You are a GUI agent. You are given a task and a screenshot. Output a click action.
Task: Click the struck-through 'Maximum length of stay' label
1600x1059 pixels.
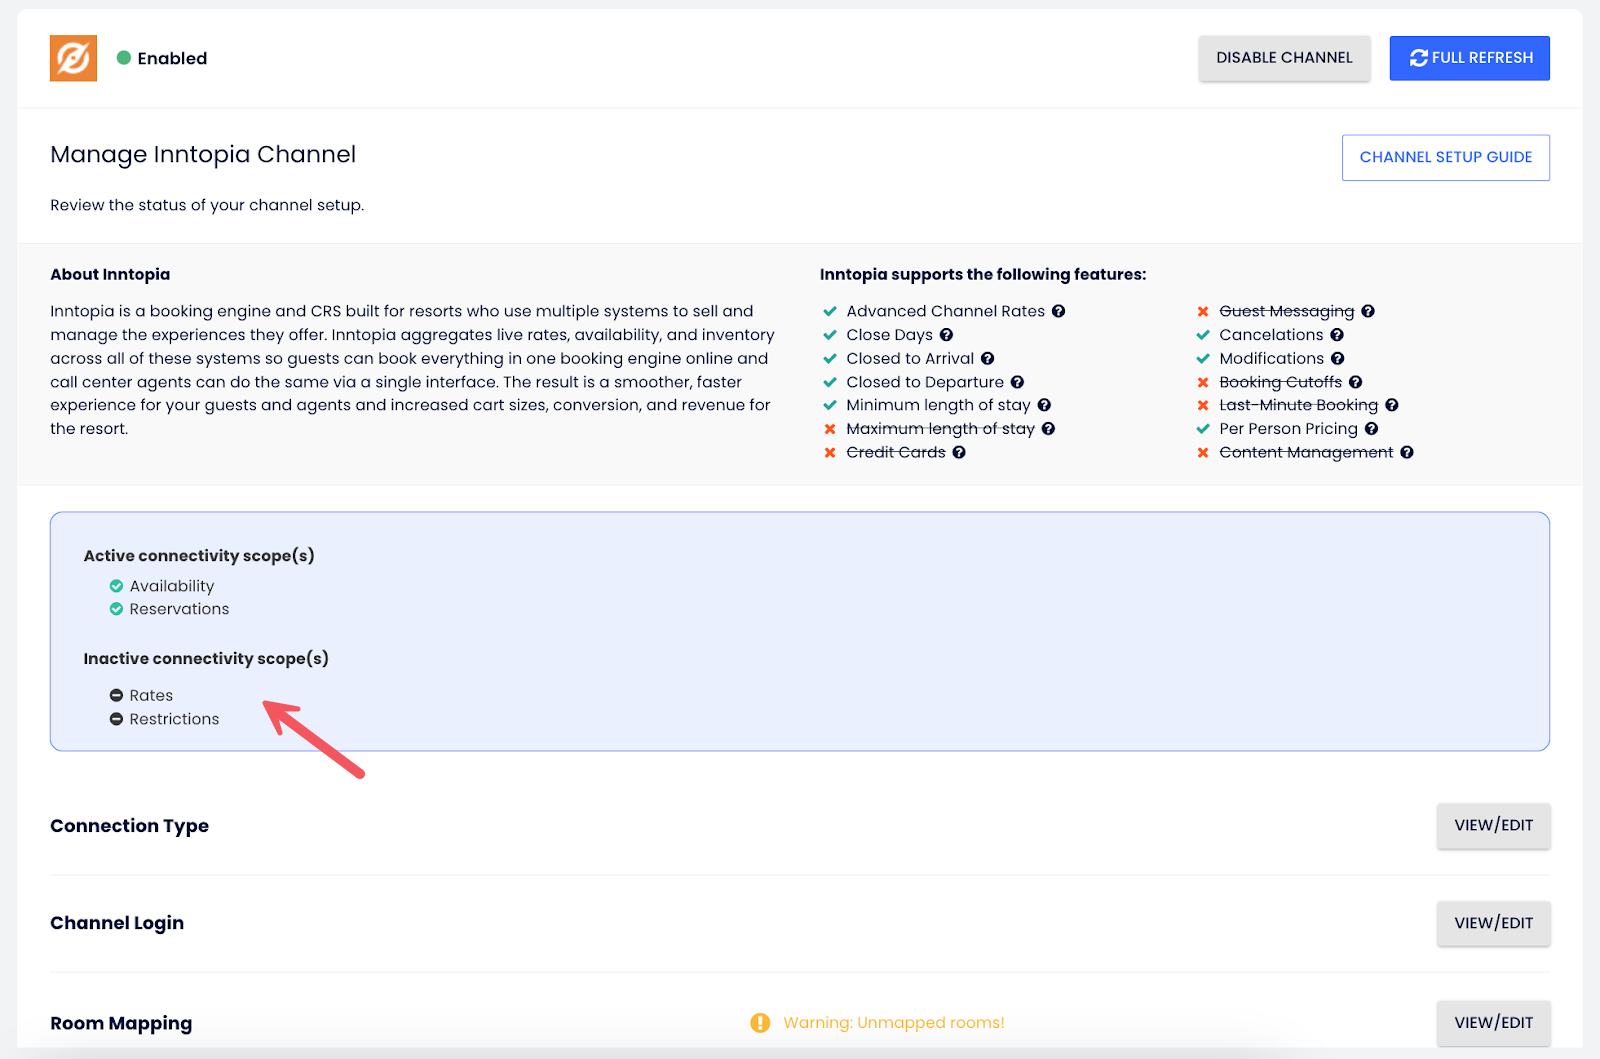pos(940,429)
